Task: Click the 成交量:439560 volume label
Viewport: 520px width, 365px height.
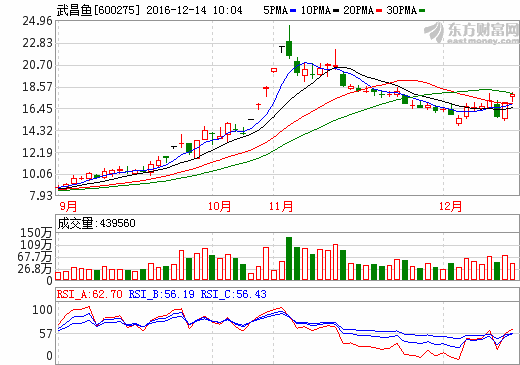Action: [97, 223]
